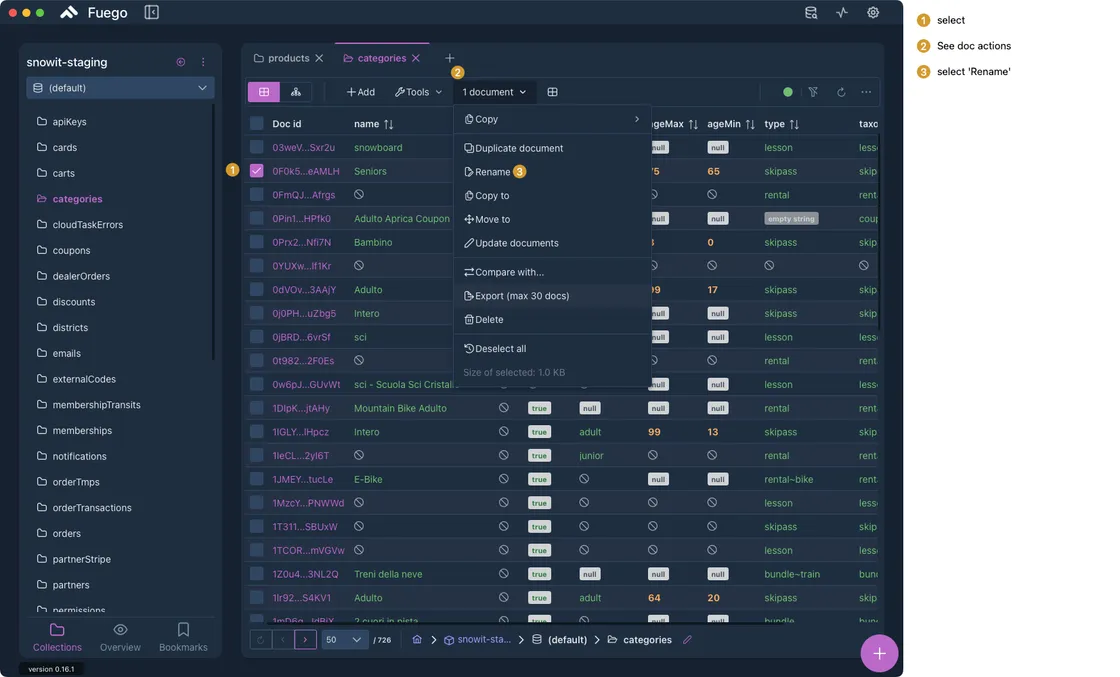
Task: Sort by the type column arrows
Action: (x=794, y=124)
